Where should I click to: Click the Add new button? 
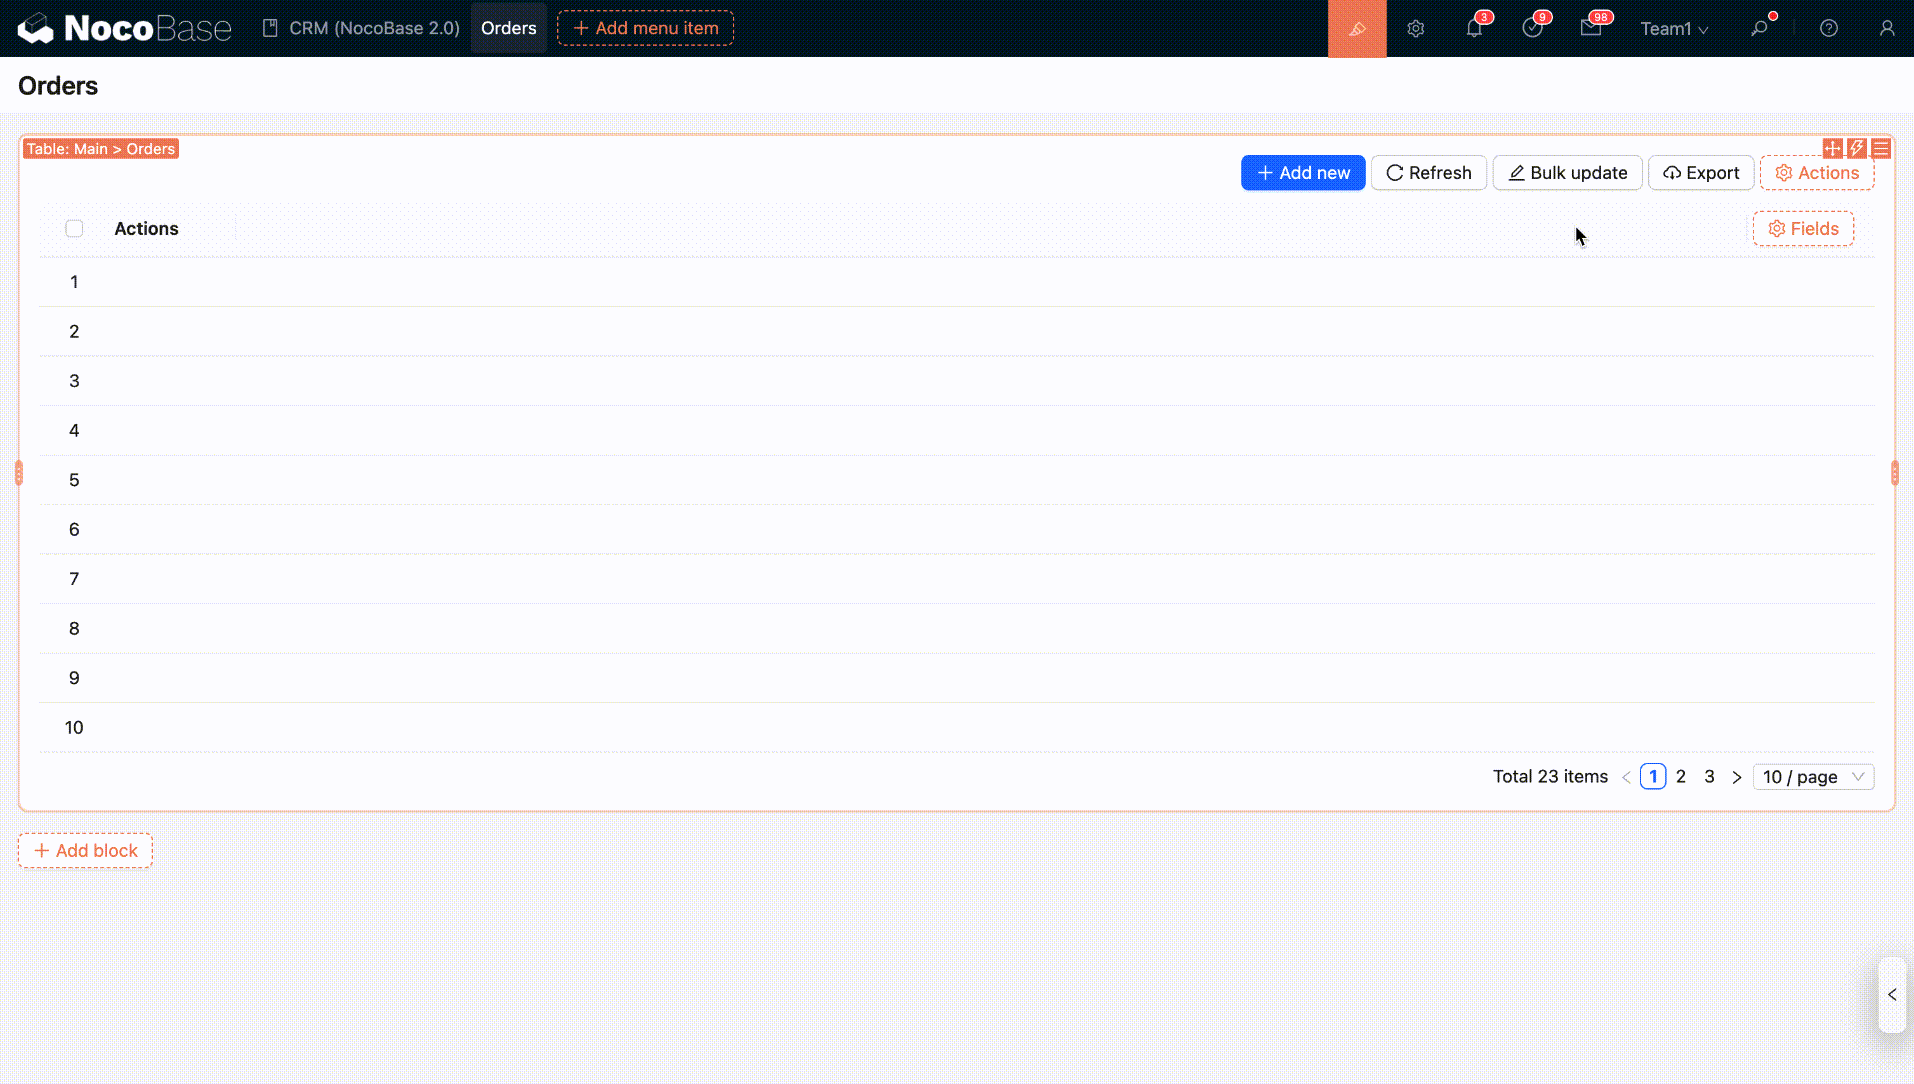click(x=1302, y=173)
